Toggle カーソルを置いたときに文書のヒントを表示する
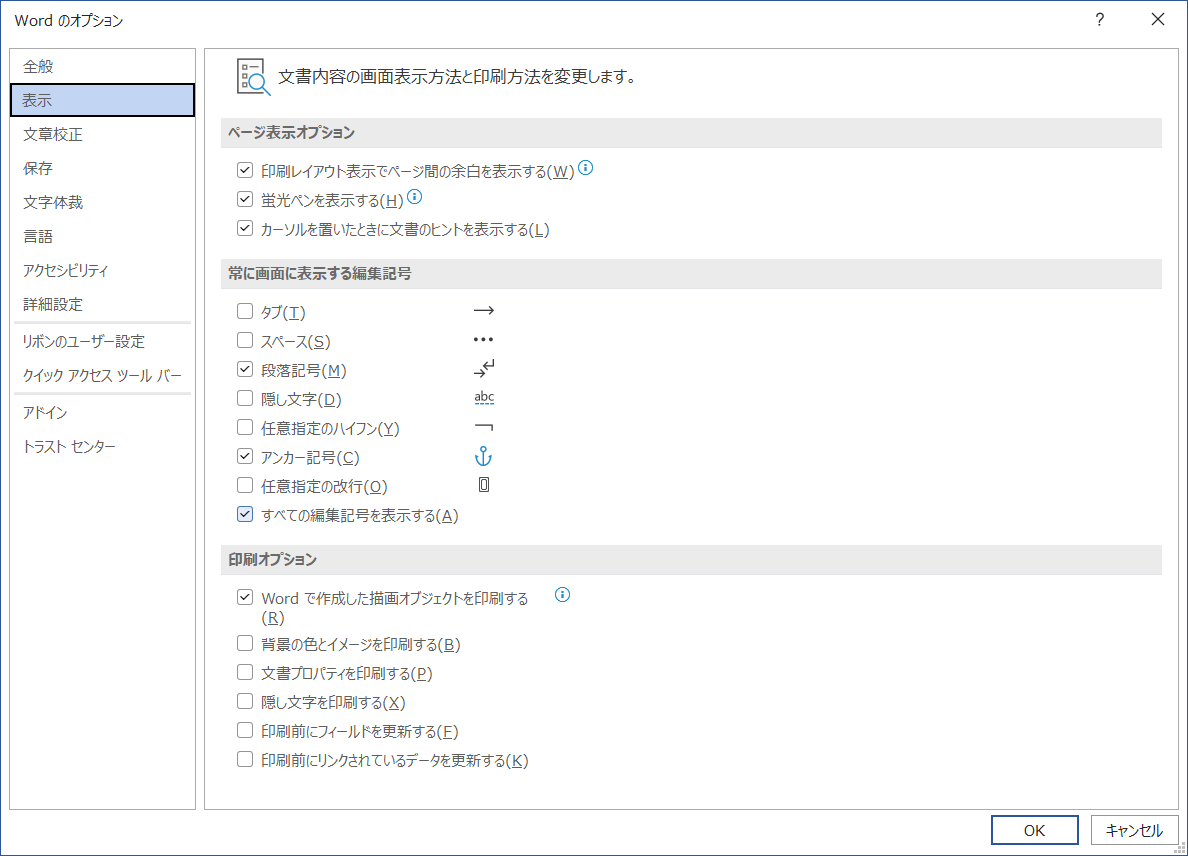The image size is (1188, 856). pyautogui.click(x=245, y=228)
